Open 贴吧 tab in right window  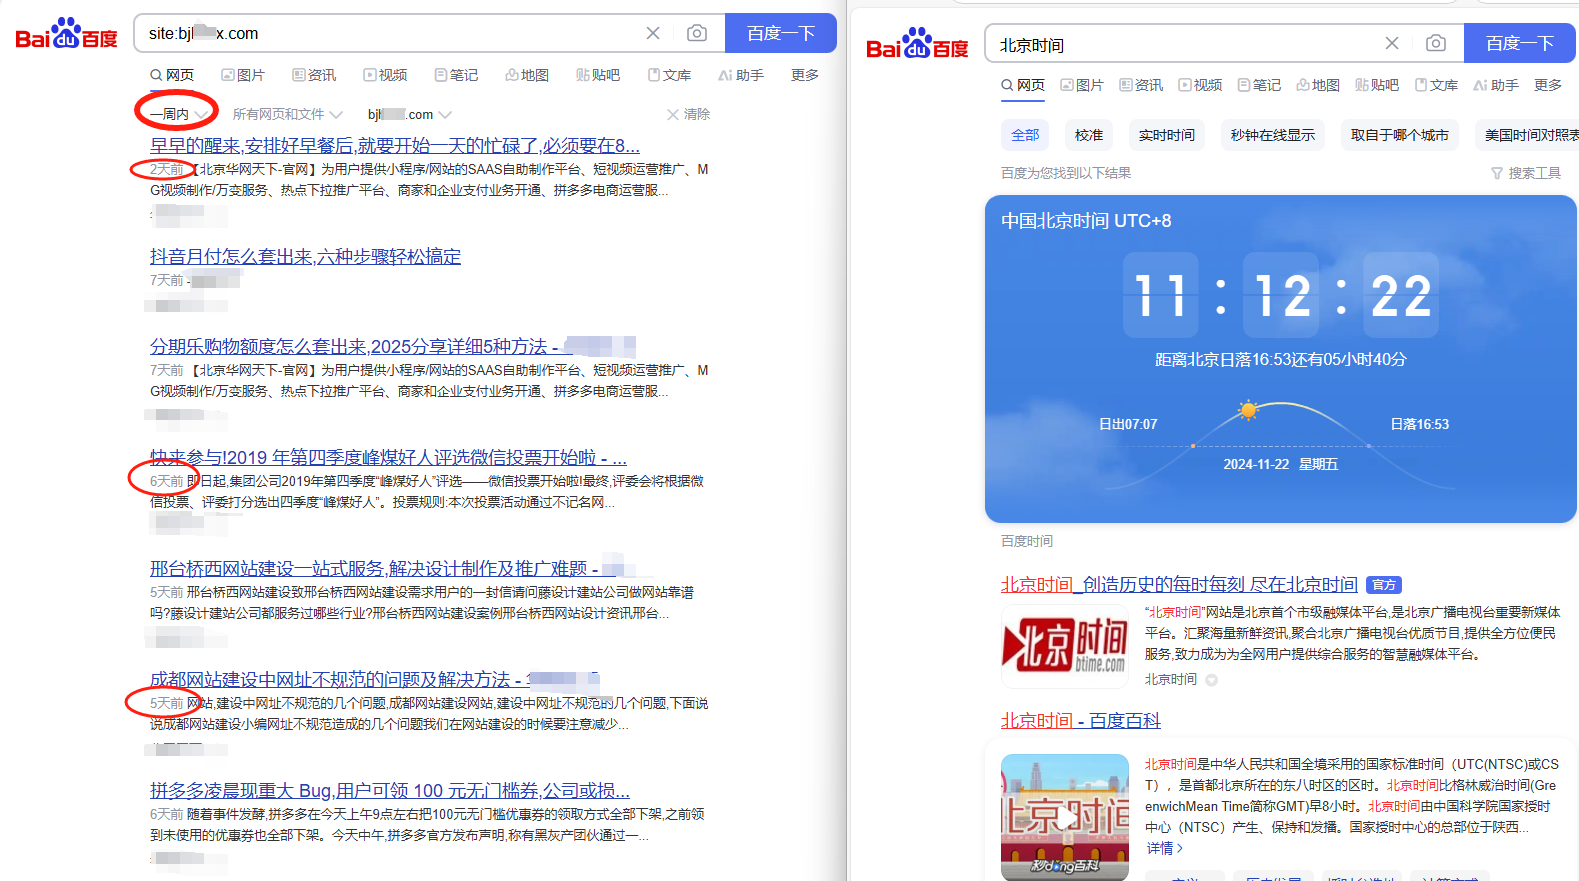(x=1377, y=85)
